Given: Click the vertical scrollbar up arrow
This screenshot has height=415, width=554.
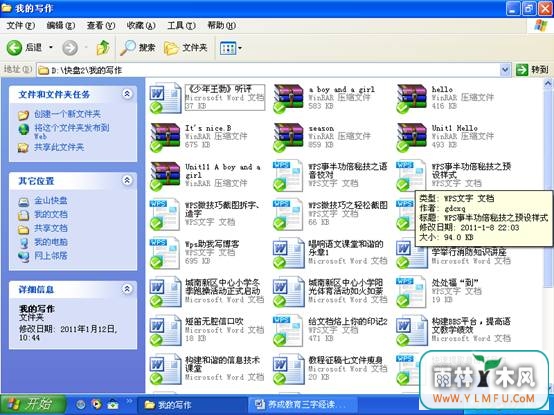Looking at the screenshot, I should pos(548,84).
